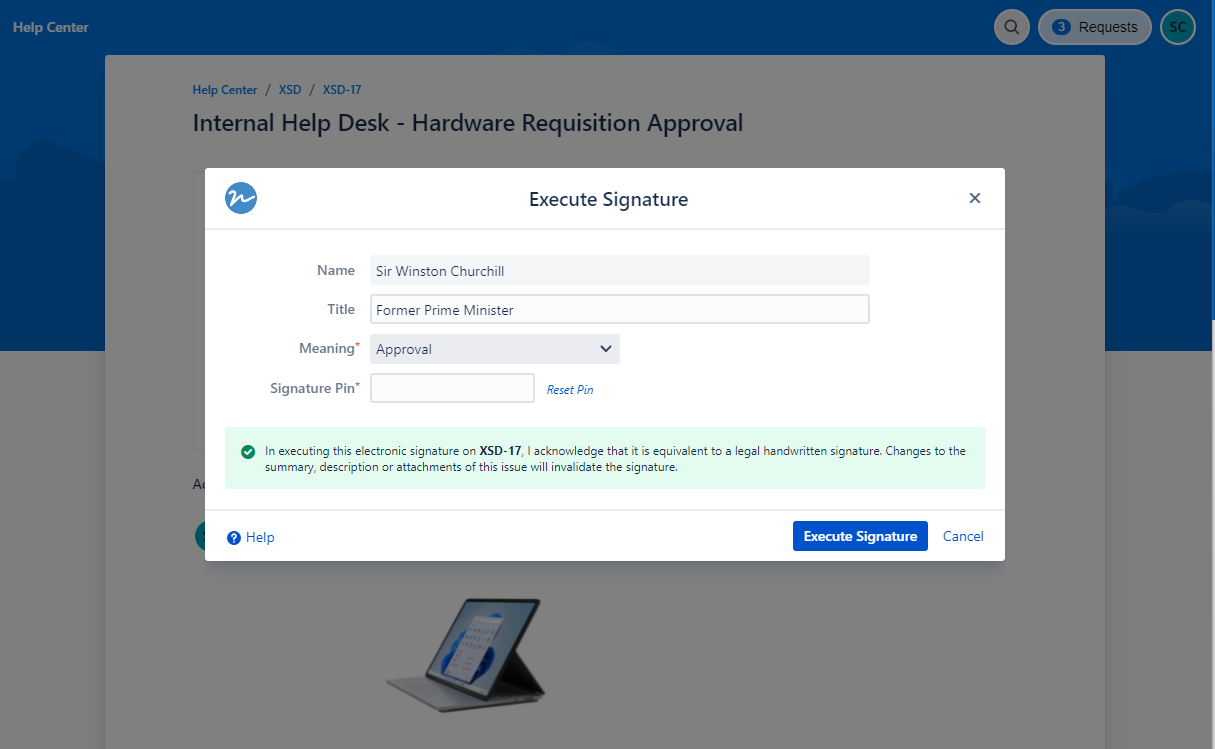Focus the Title field with Former Prime Minister
The height and width of the screenshot is (749, 1215).
619,310
